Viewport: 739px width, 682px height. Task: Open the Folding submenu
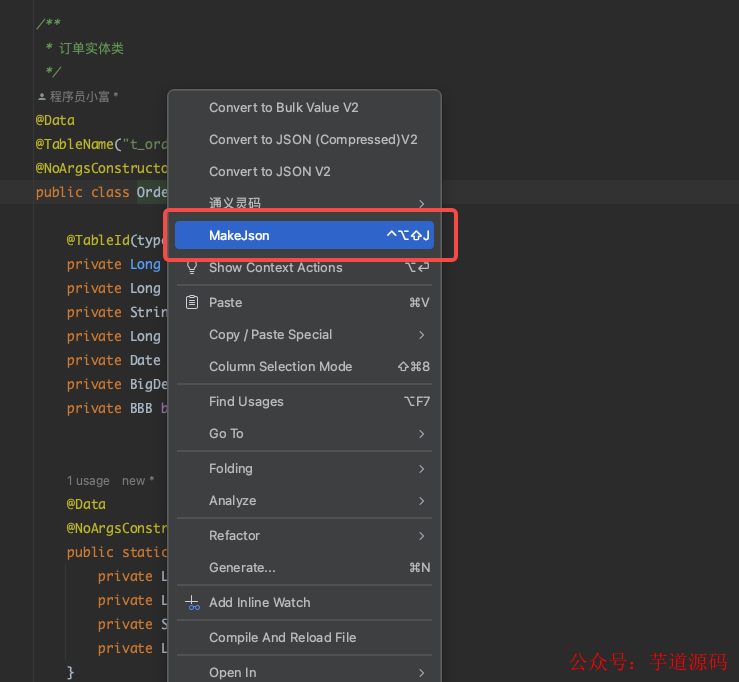(x=304, y=468)
